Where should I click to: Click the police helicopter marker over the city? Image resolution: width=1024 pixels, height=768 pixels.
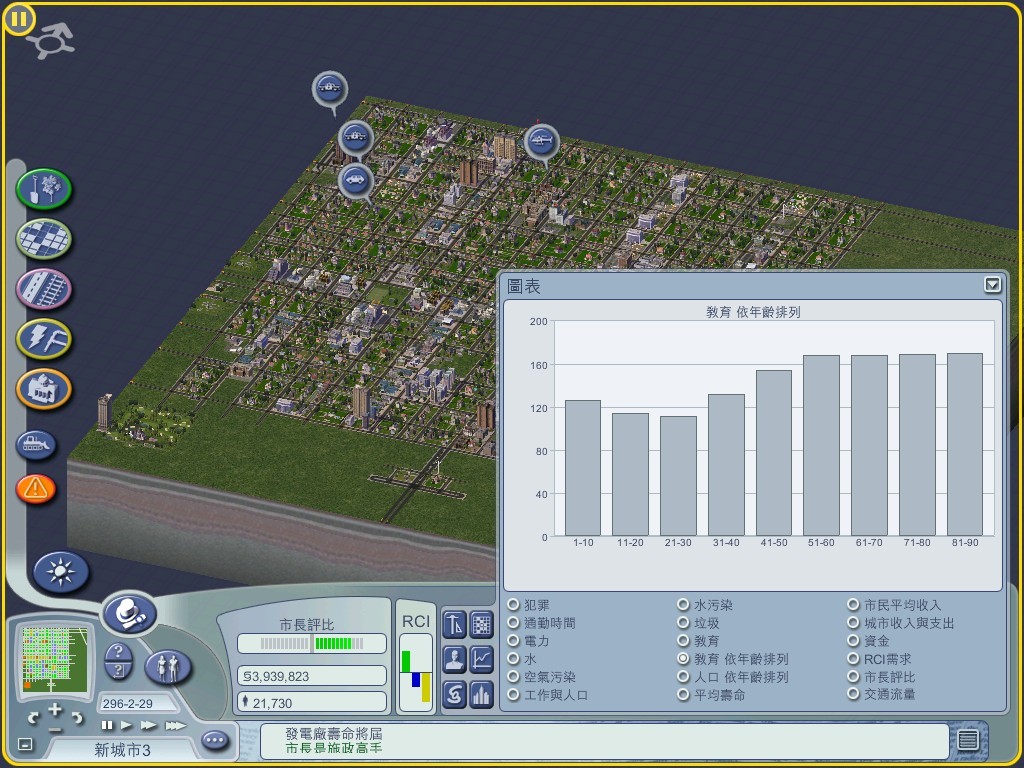(541, 141)
